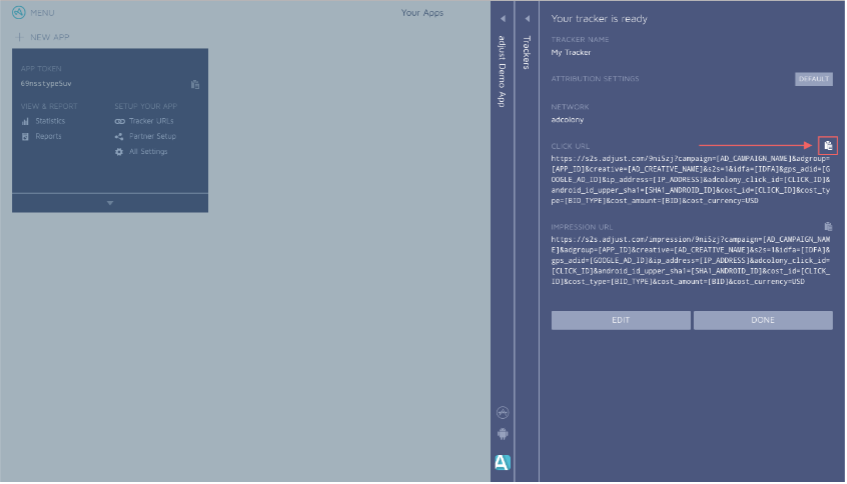
Task: Click the App Store icon in sidebar
Action: (x=502, y=461)
